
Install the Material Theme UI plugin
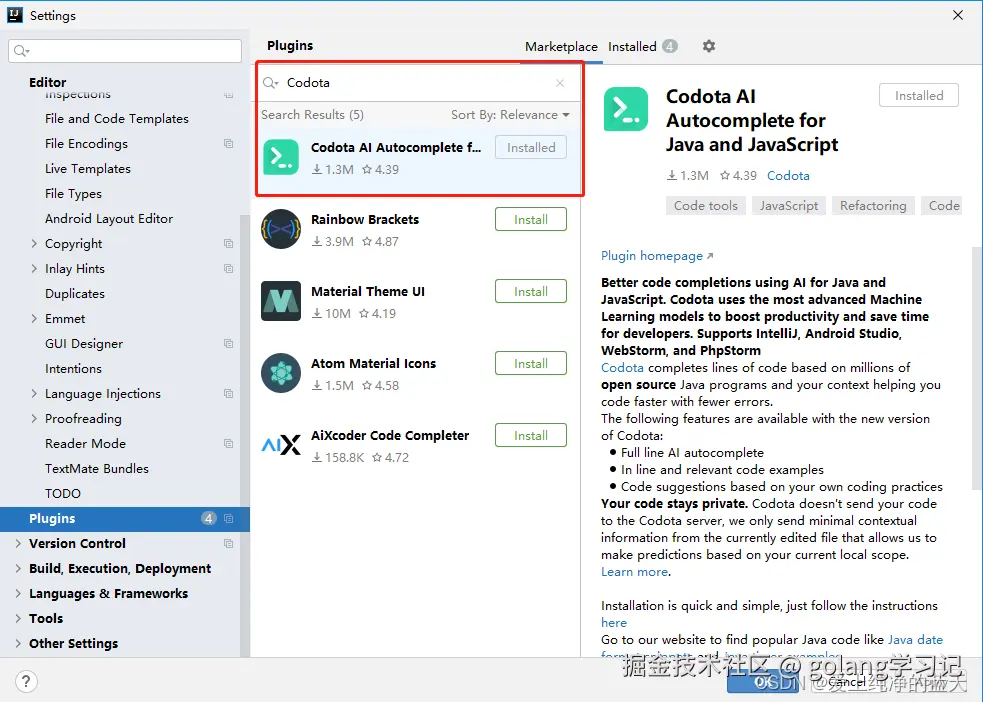coord(531,291)
